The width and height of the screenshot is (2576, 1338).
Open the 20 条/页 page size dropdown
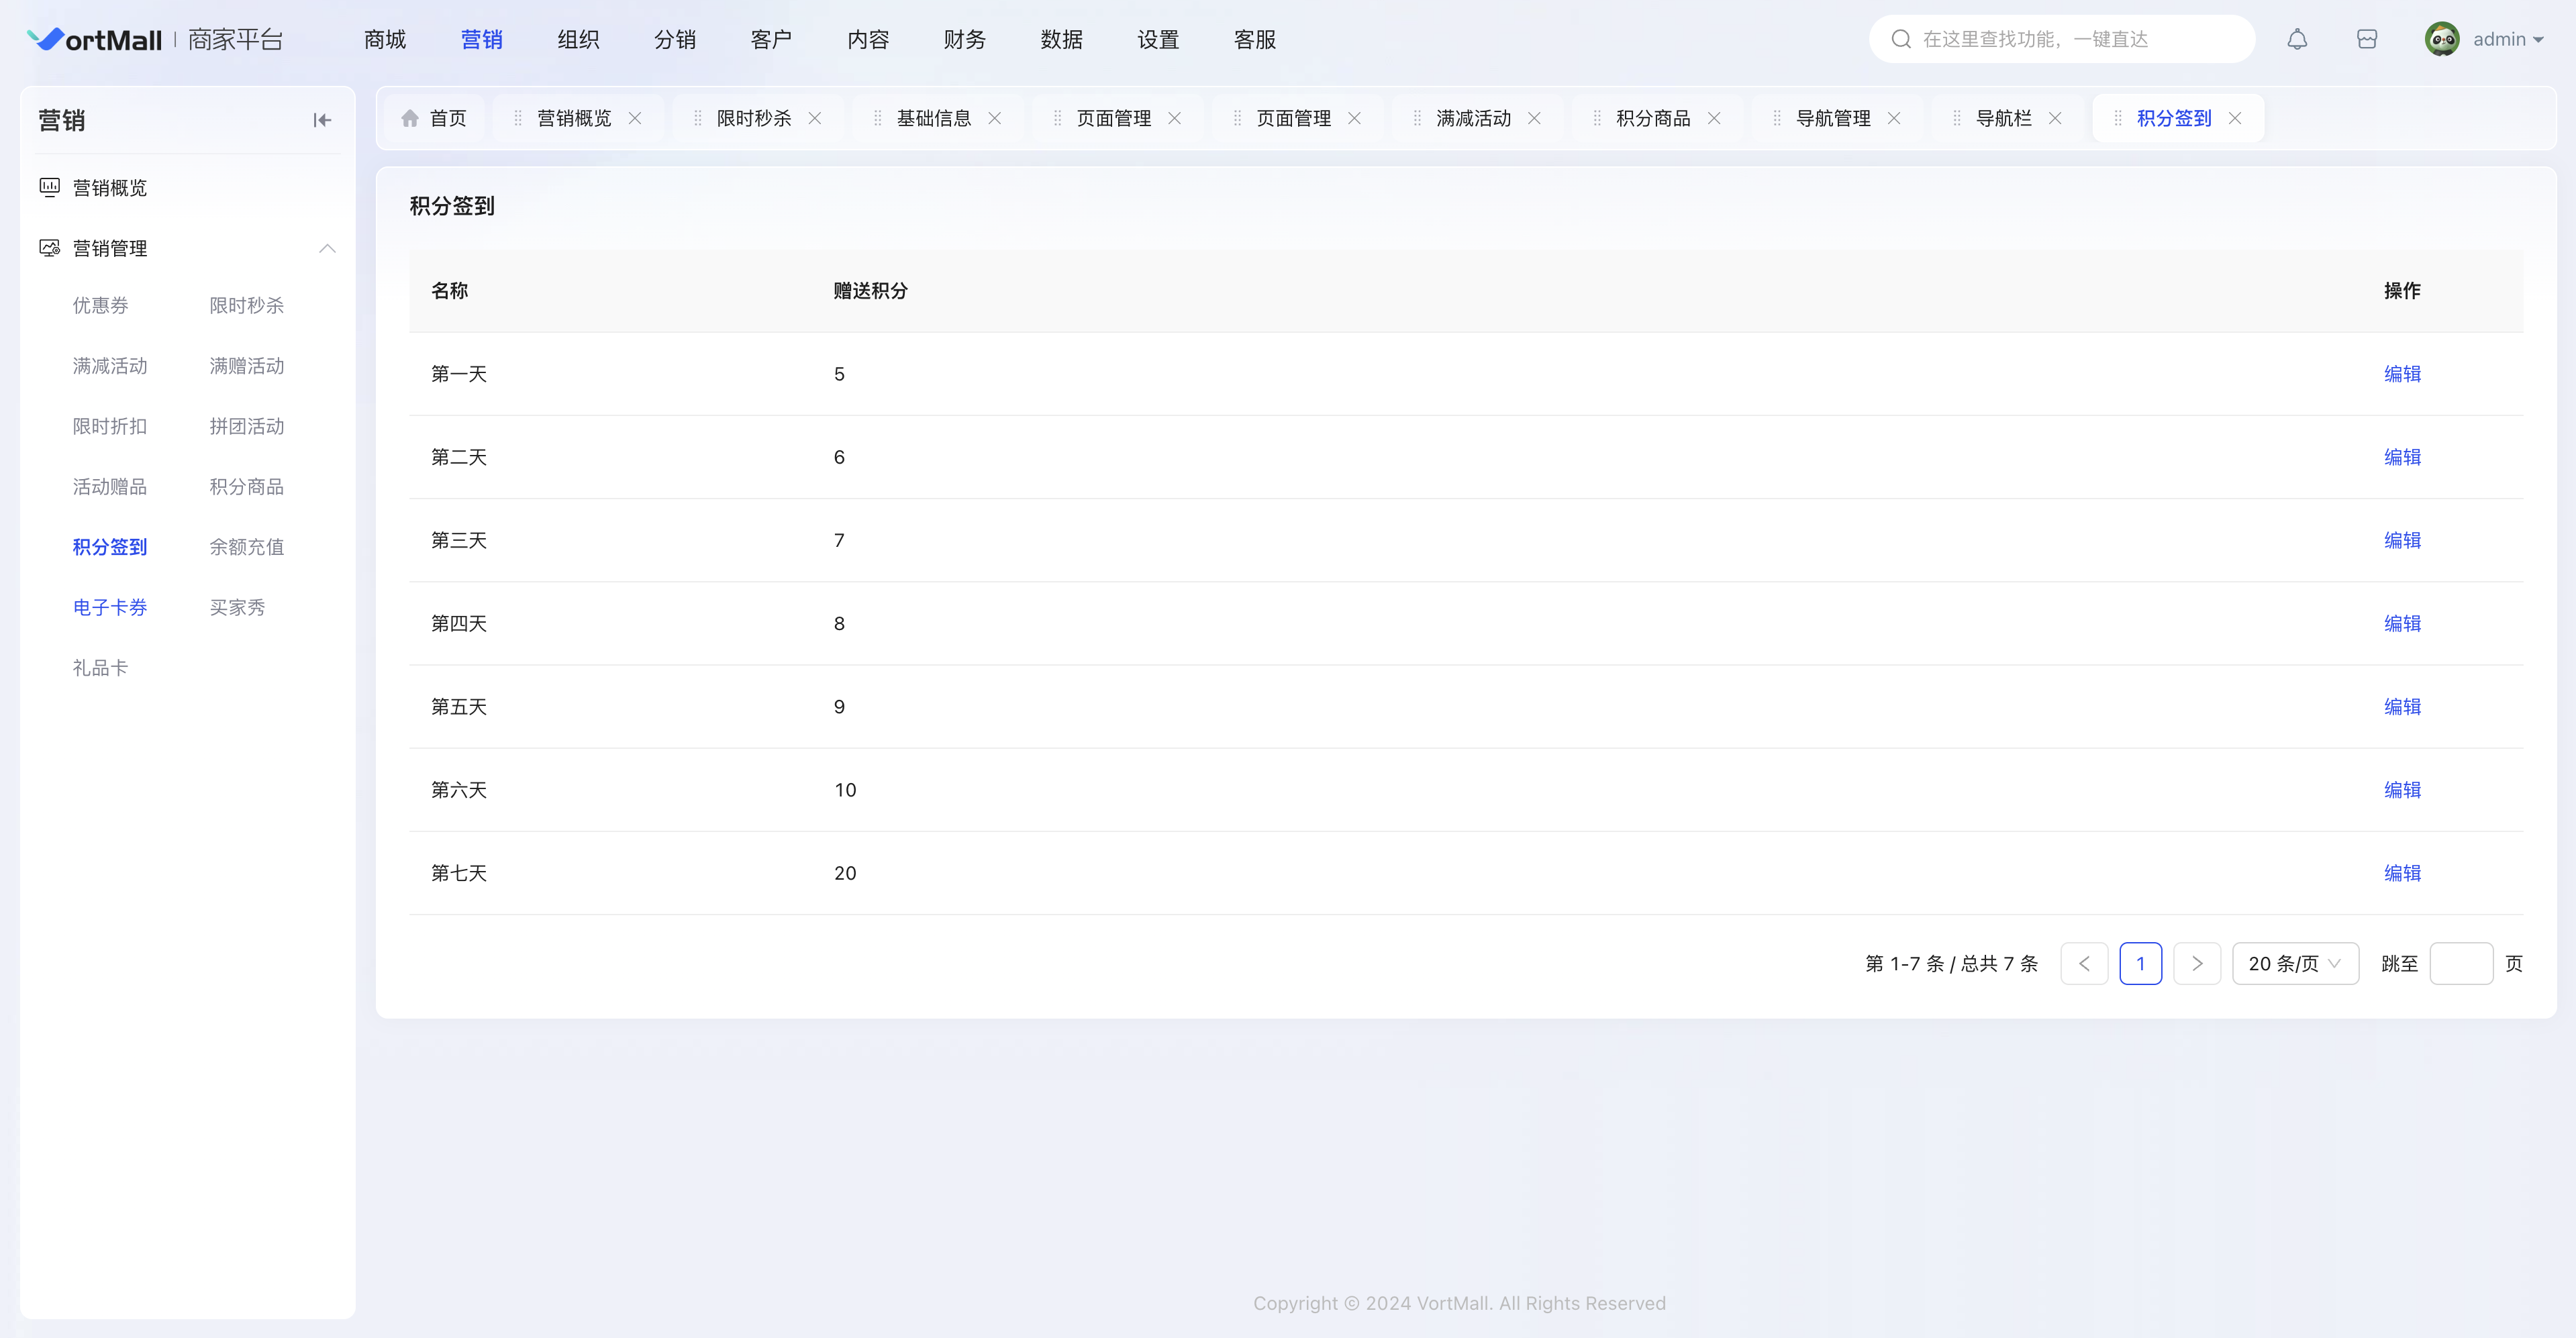pyautogui.click(x=2294, y=963)
